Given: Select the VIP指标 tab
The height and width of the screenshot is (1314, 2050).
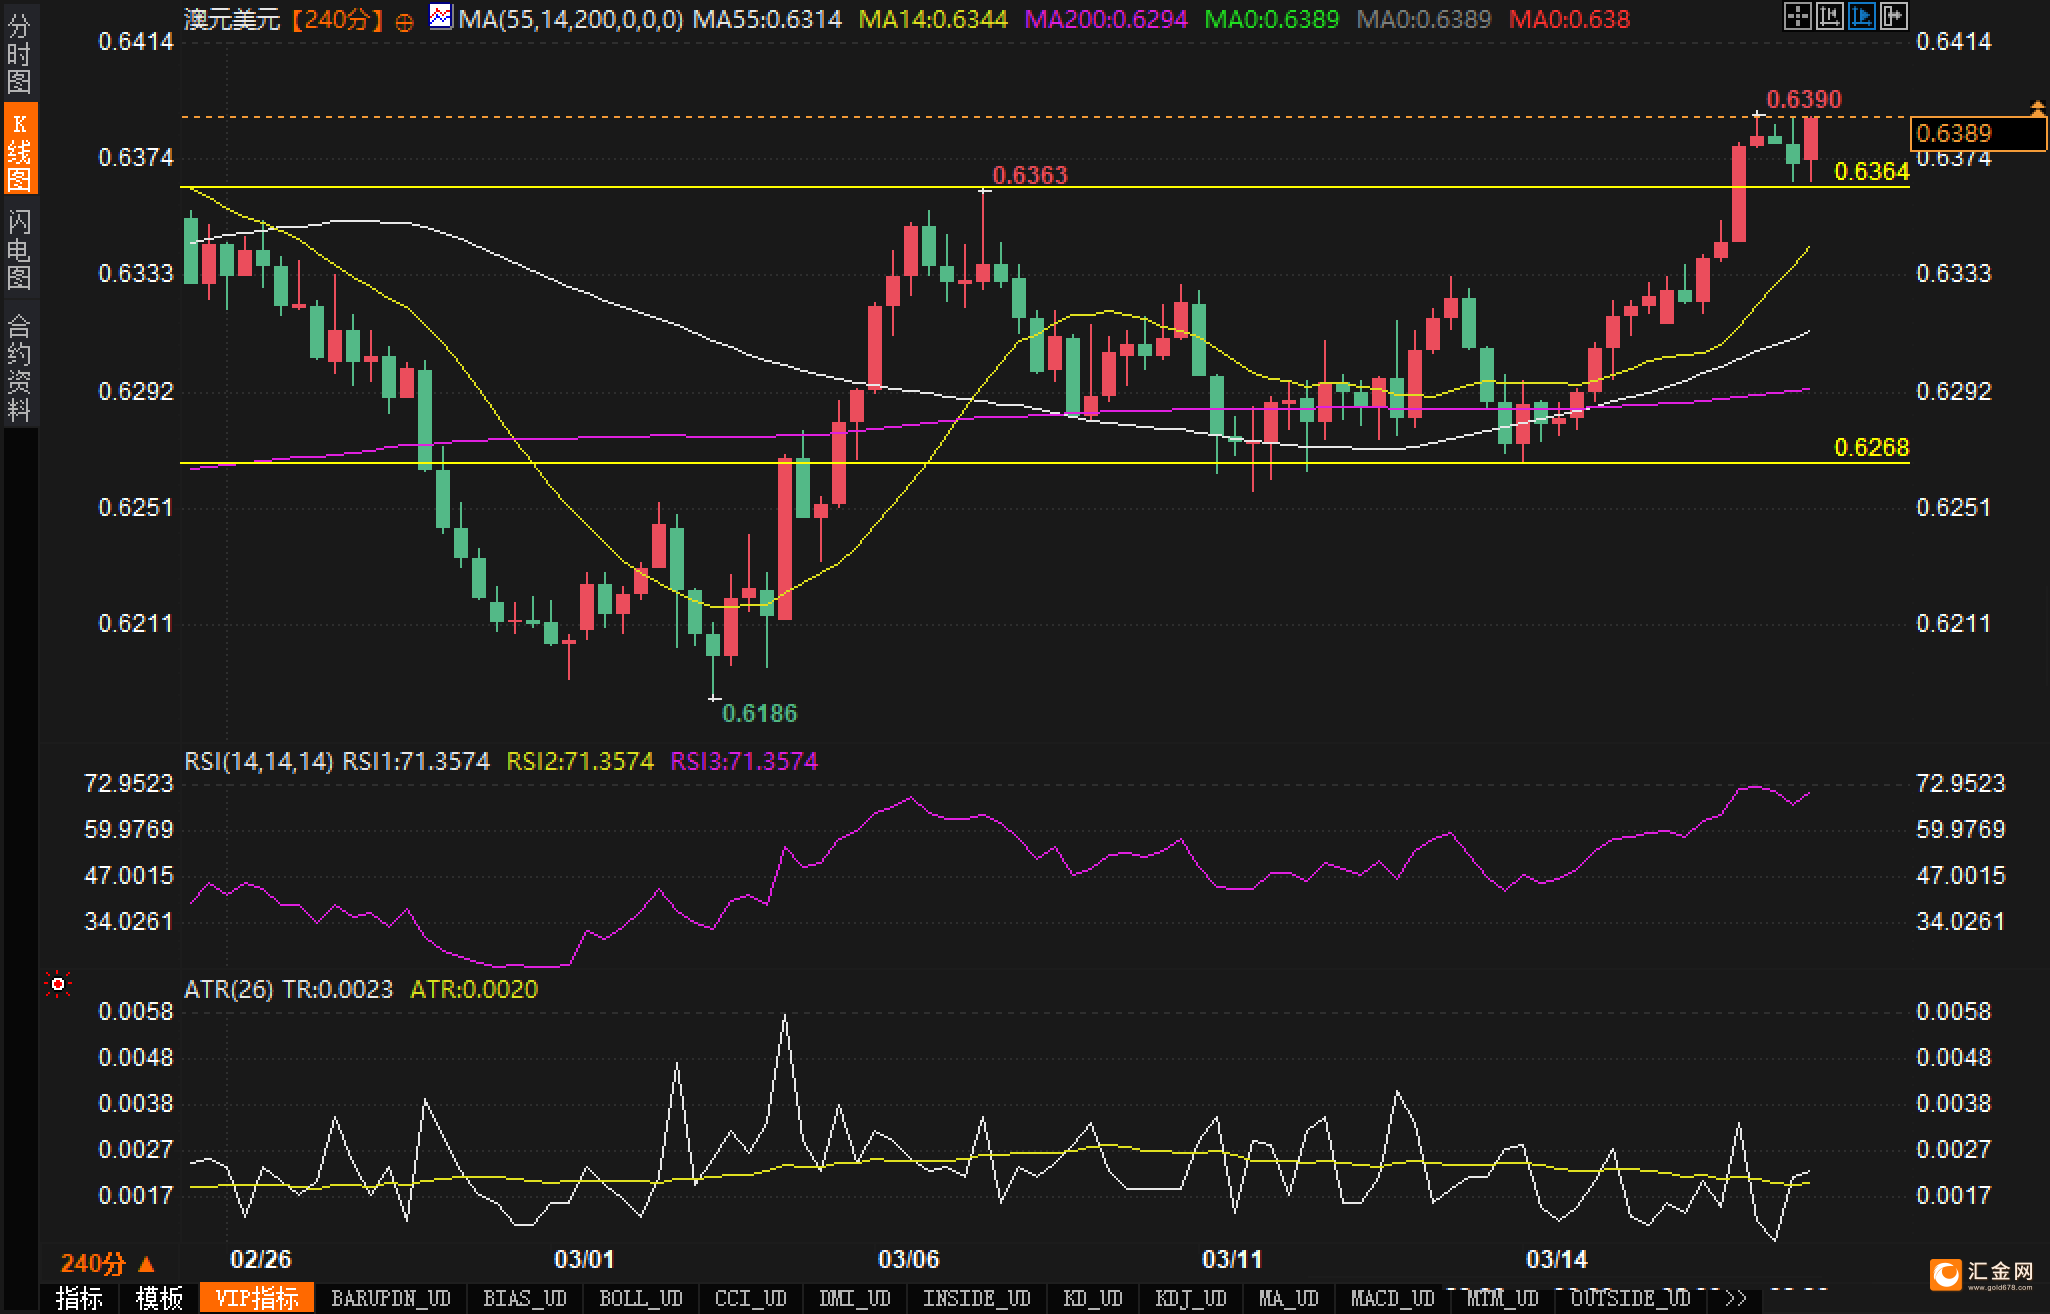Looking at the screenshot, I should point(257,1299).
